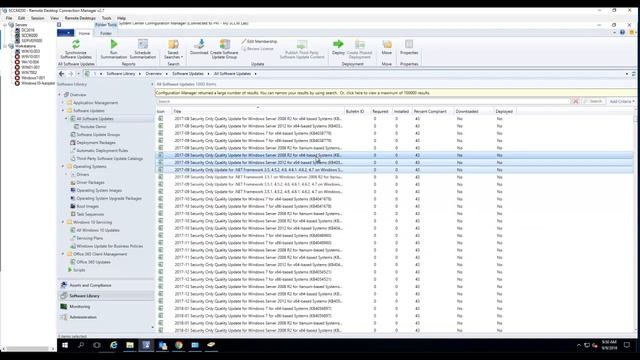Open File Explorer from the taskbar

130,345
